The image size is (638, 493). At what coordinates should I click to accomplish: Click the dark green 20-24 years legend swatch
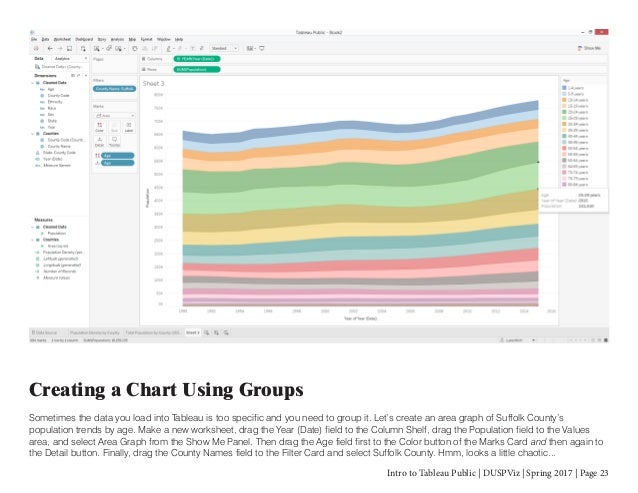pyautogui.click(x=564, y=112)
